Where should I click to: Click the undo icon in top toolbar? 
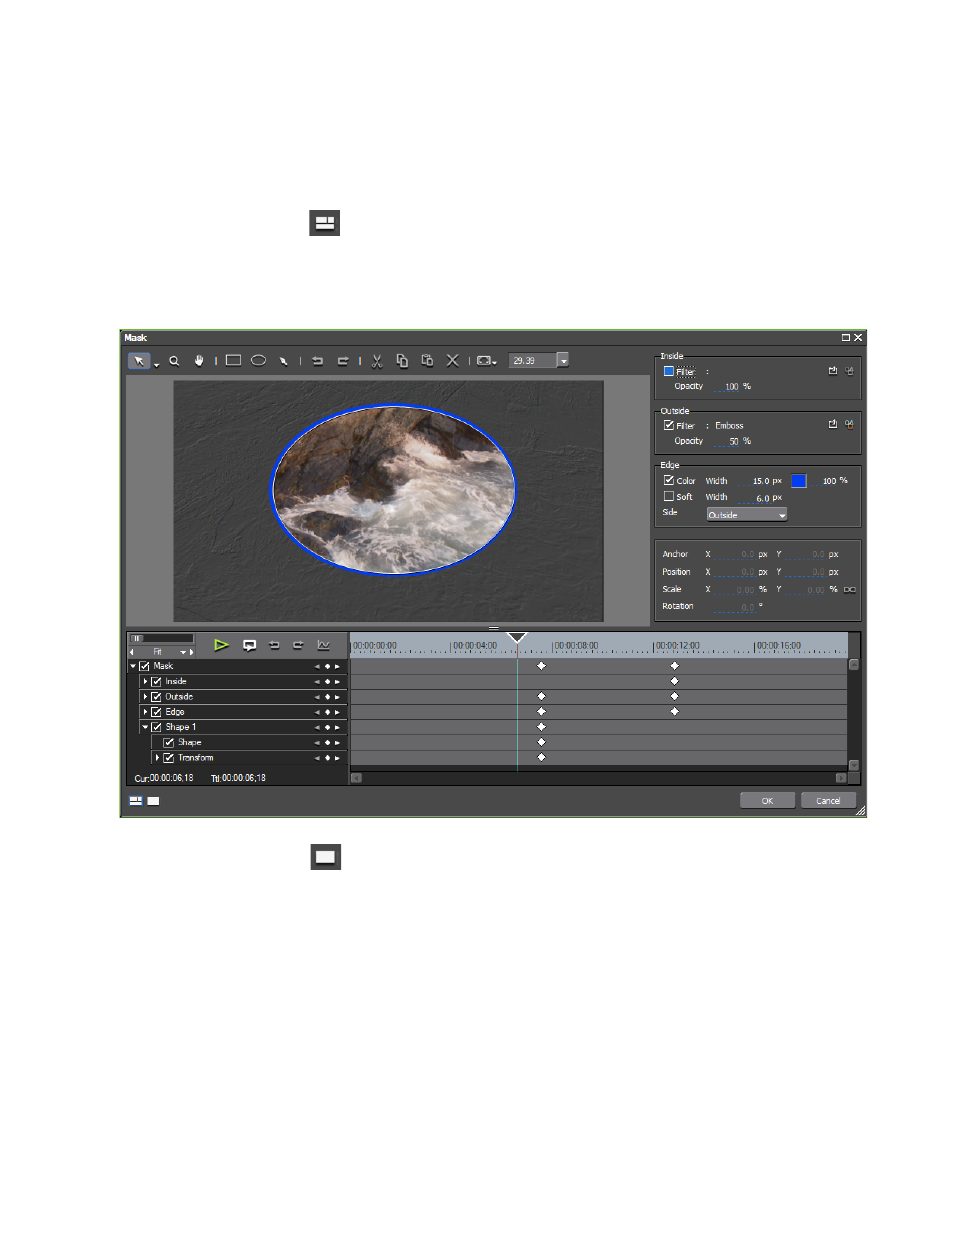pos(318,361)
